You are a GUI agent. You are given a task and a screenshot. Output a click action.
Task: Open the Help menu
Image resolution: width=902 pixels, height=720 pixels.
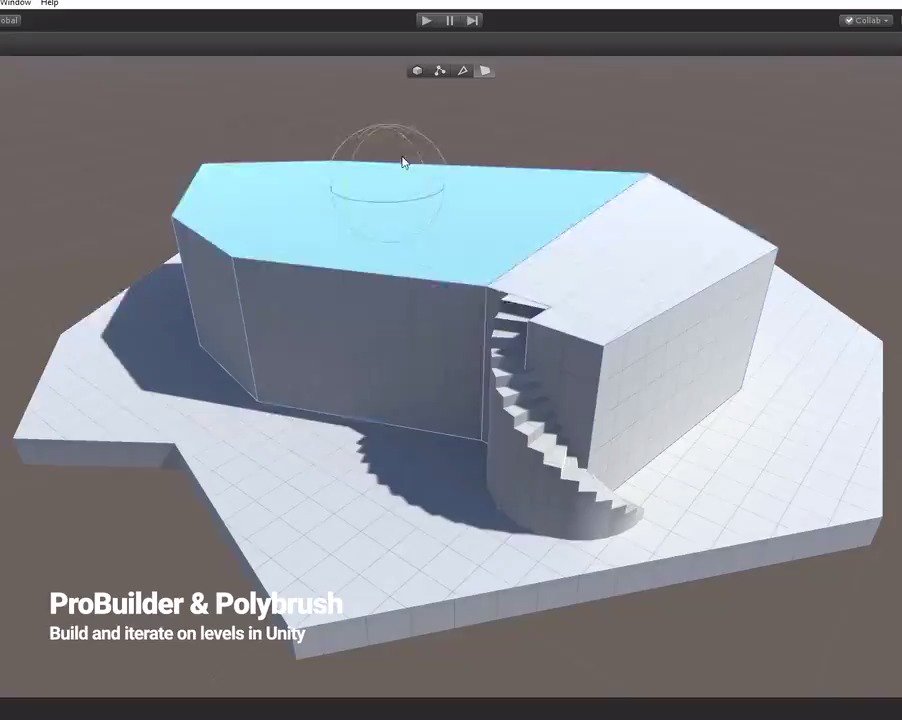49,3
